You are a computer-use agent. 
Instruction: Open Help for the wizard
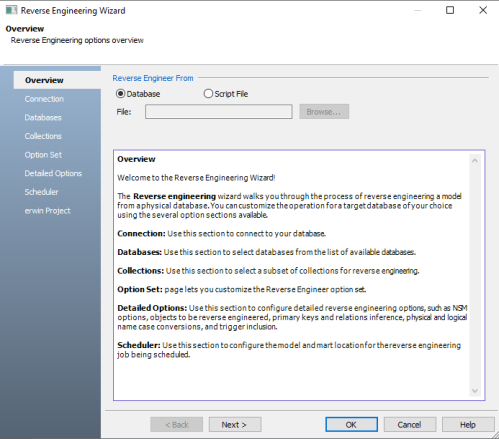click(x=468, y=425)
